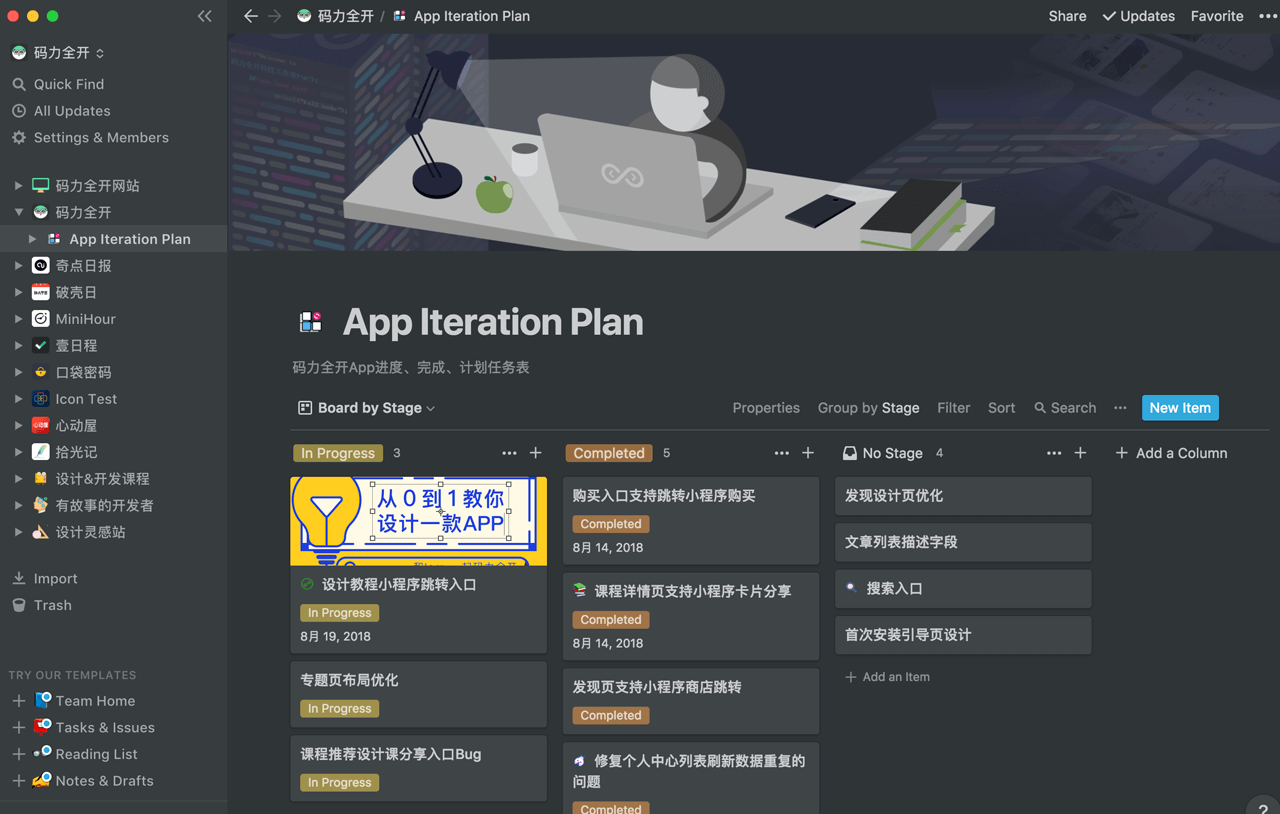
Task: Expand the MiniHour sidebar page
Action: [x=18, y=319]
